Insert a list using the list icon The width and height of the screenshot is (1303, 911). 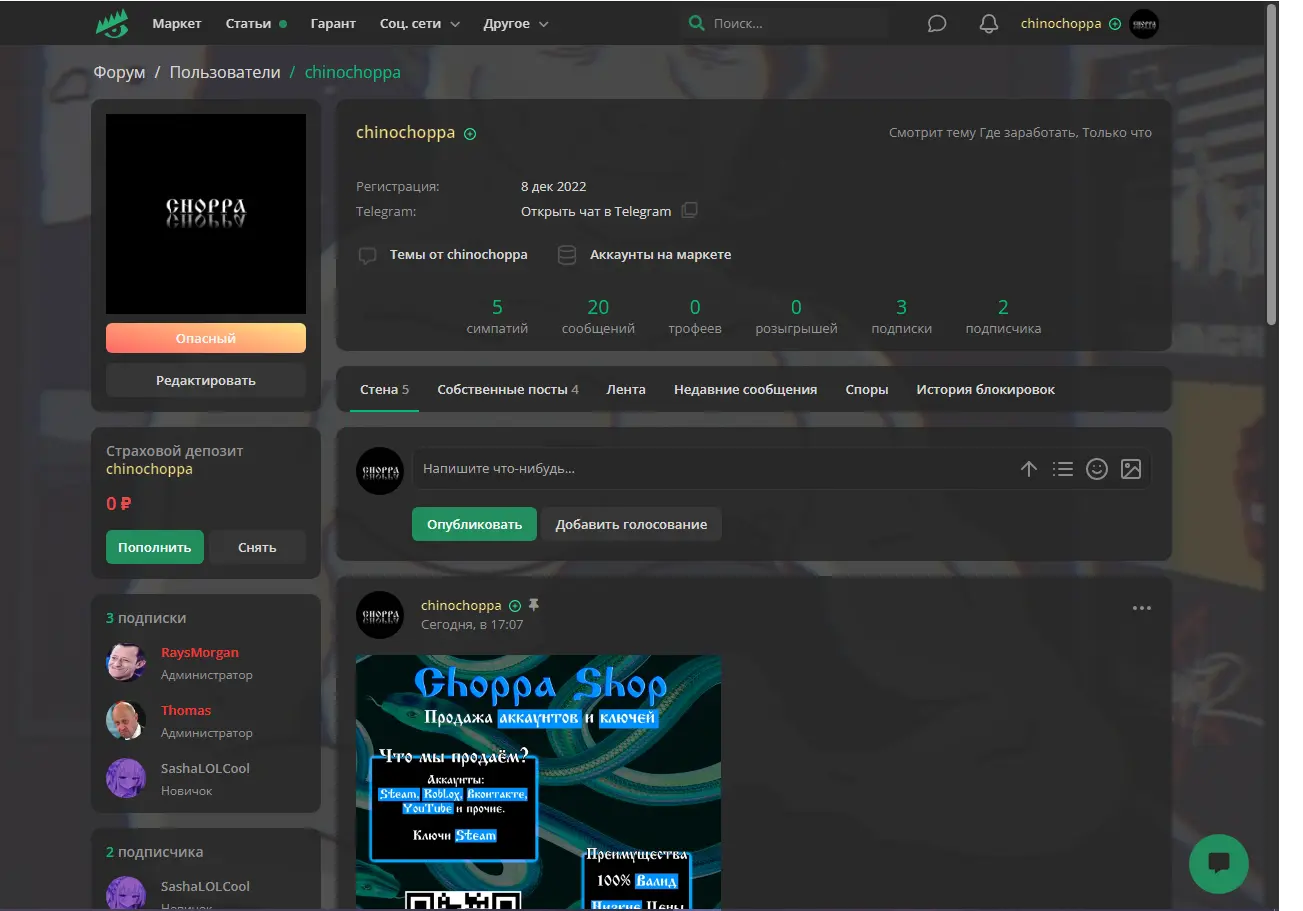click(x=1063, y=468)
